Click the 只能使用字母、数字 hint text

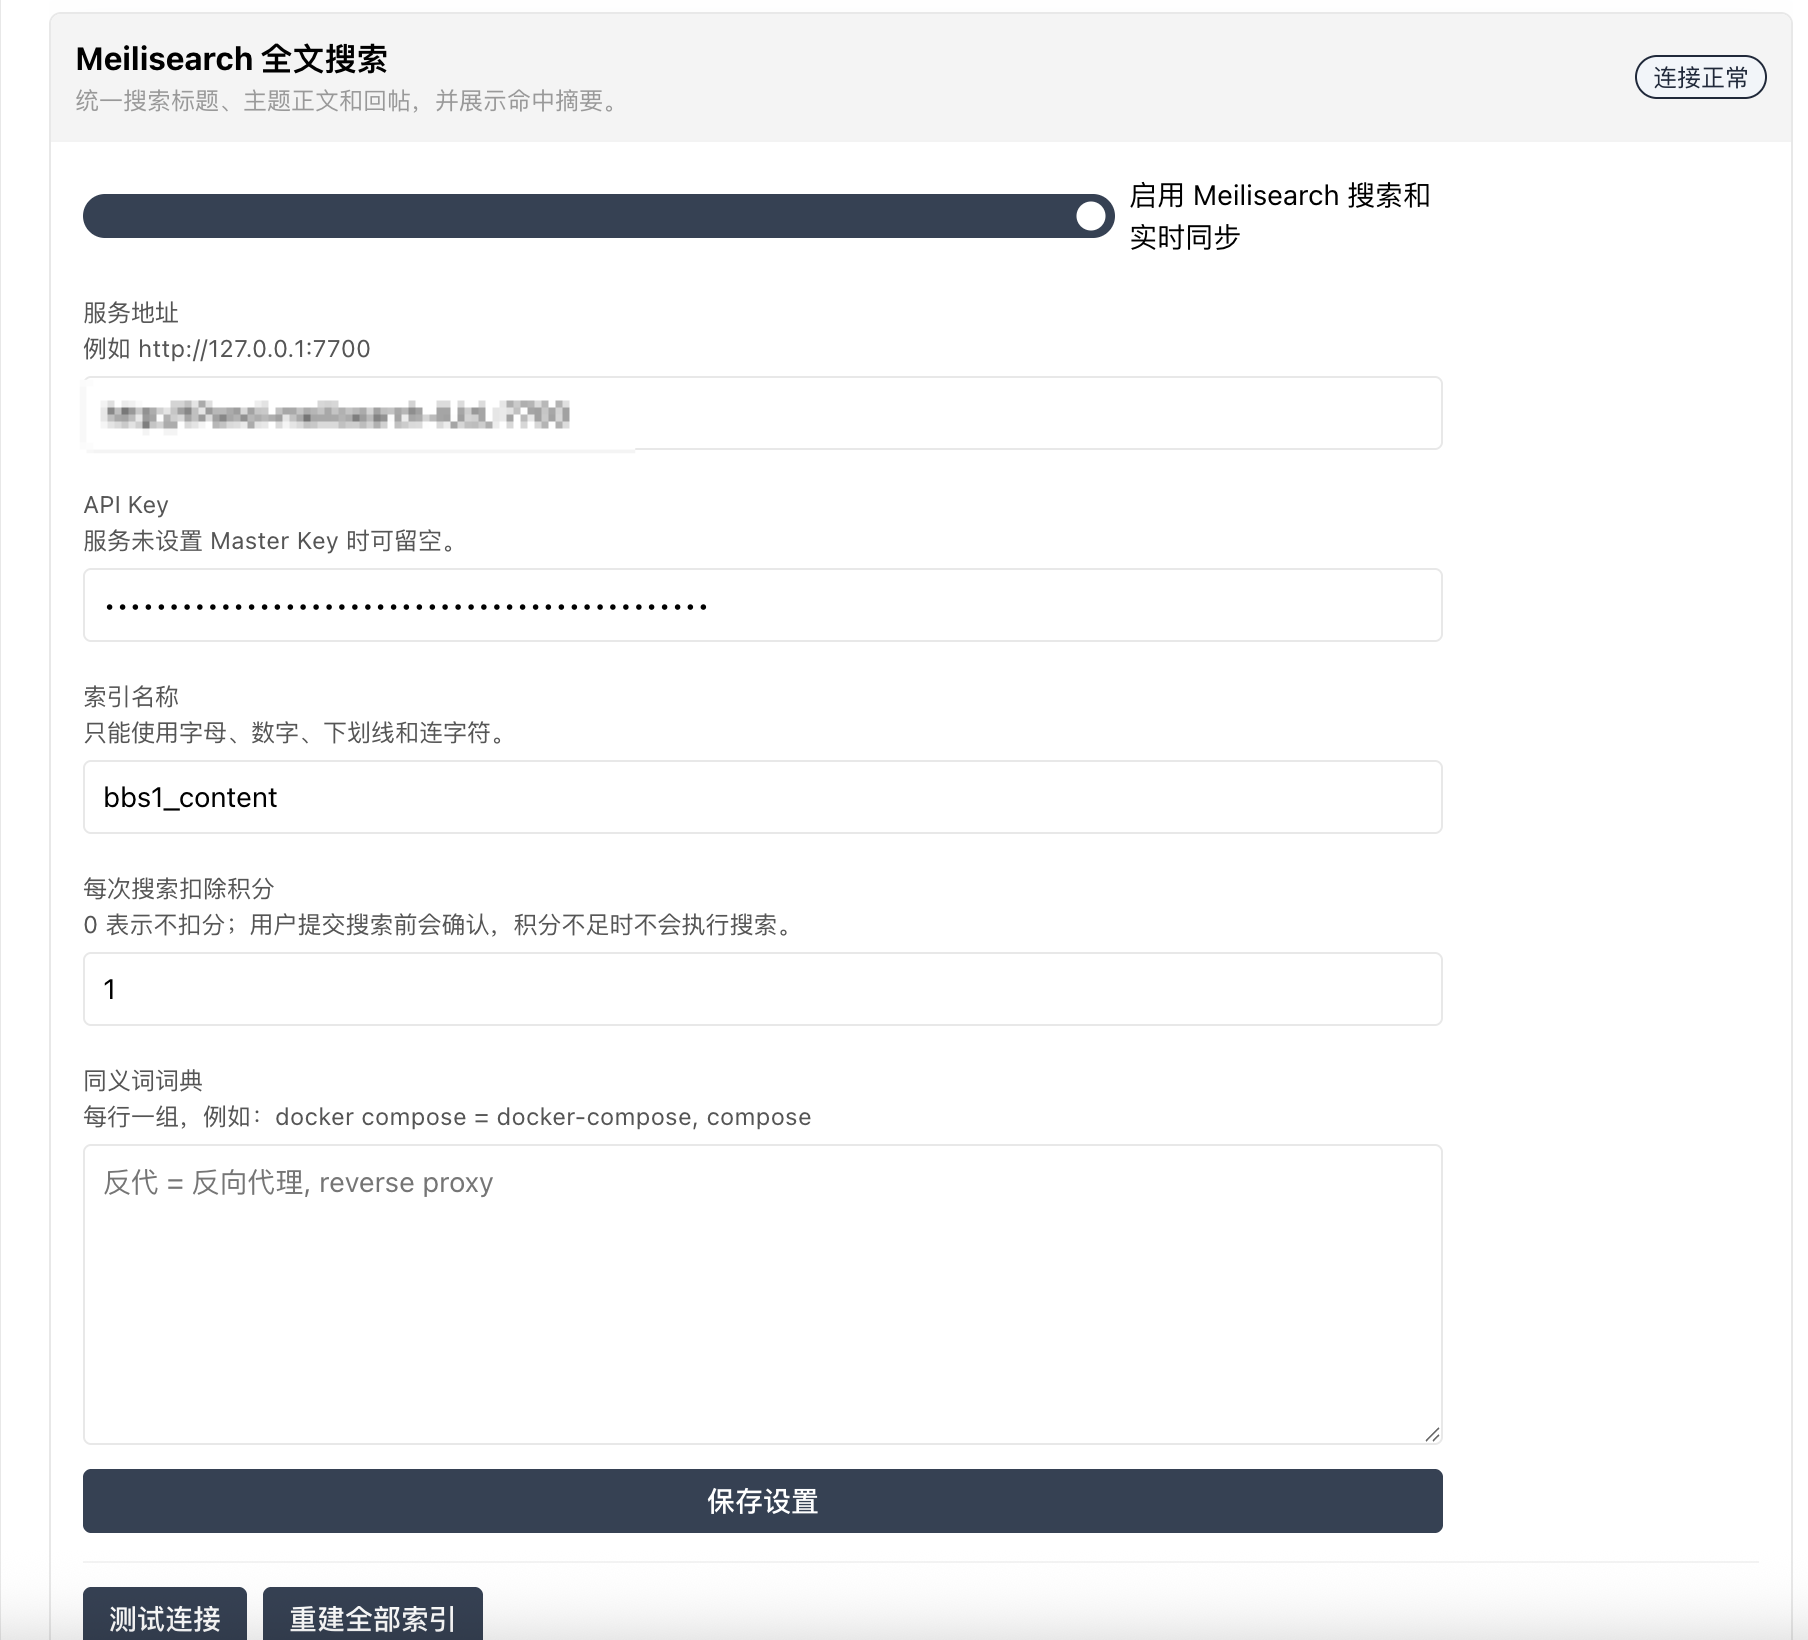(x=297, y=733)
